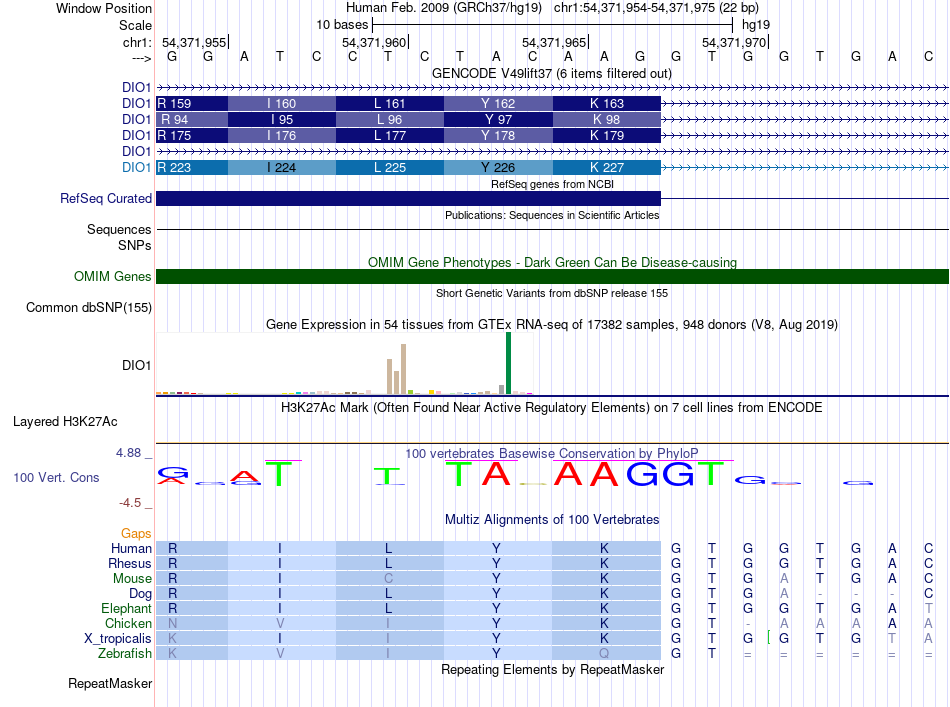Open the GTEx Gene Expression in 54 tissues title

552,324
